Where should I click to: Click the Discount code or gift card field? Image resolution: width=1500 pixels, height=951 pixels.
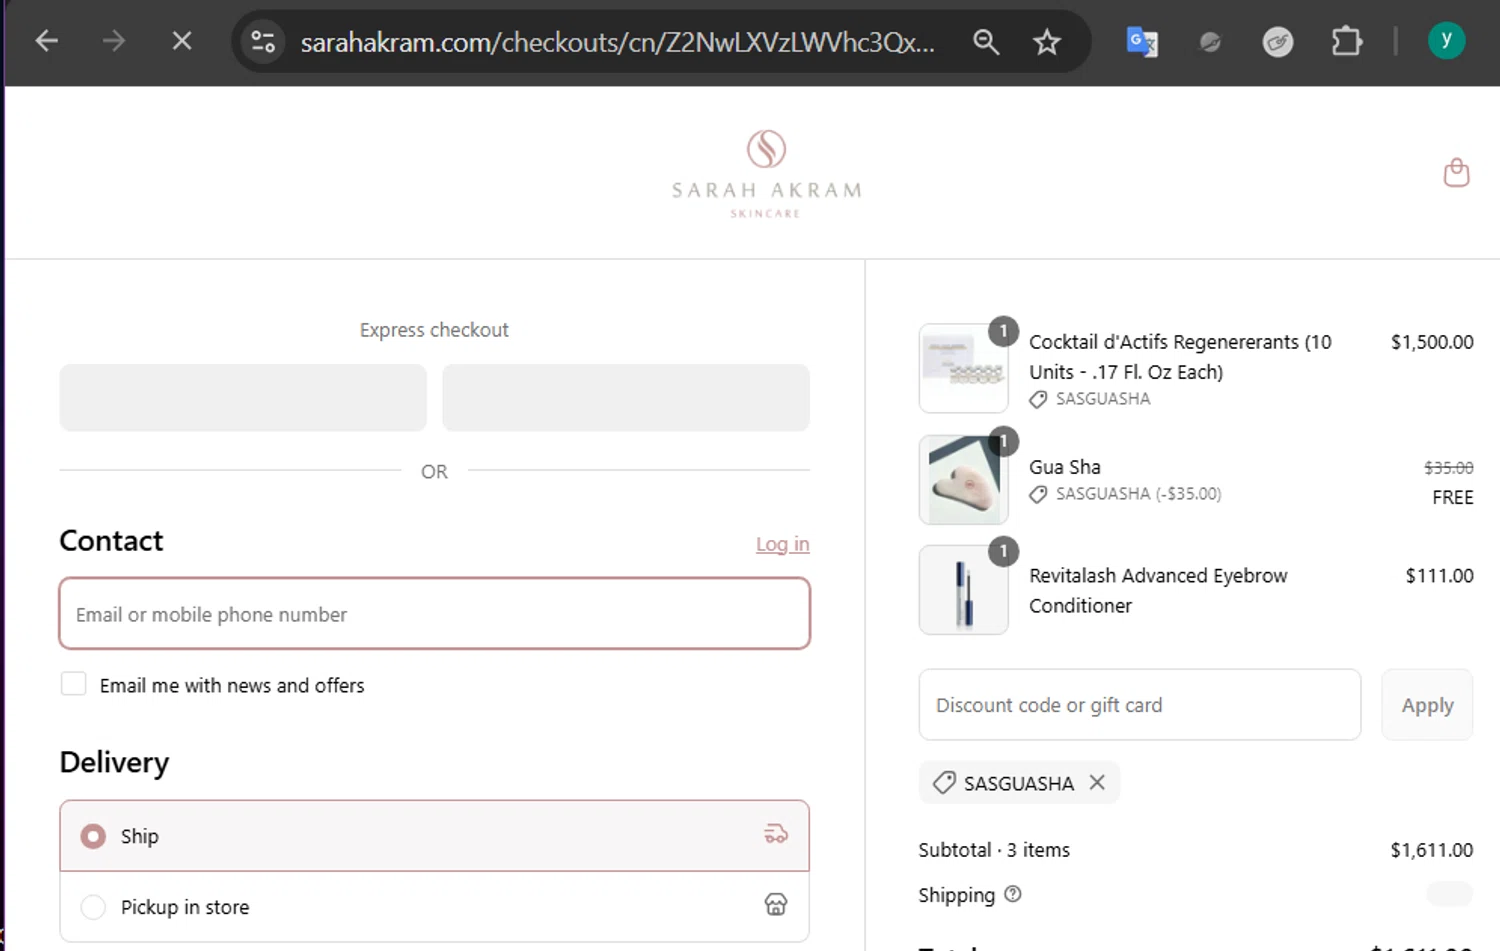pos(1140,705)
